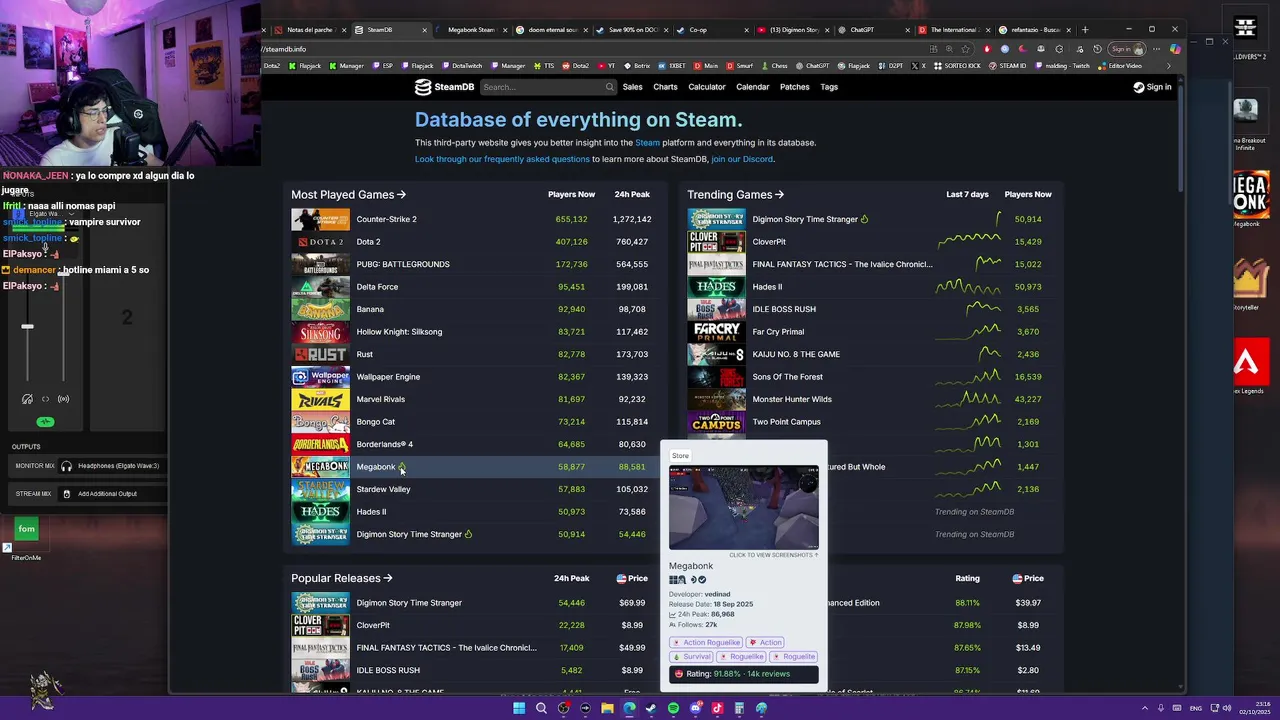Image resolution: width=1280 pixels, height=720 pixels.
Task: Click the Rust game logo
Action: click(x=320, y=354)
